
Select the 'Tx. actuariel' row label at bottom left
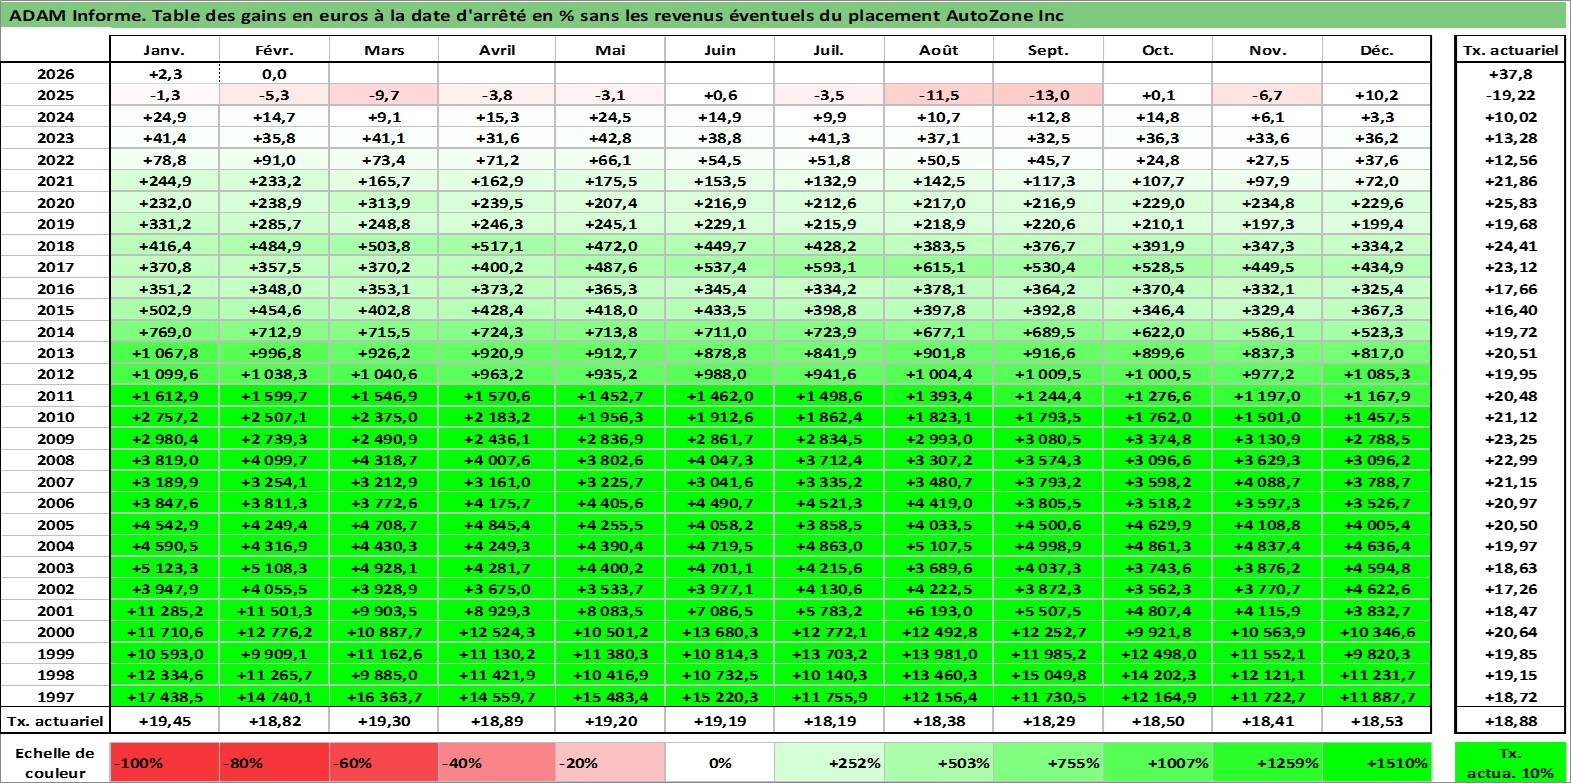[55, 721]
